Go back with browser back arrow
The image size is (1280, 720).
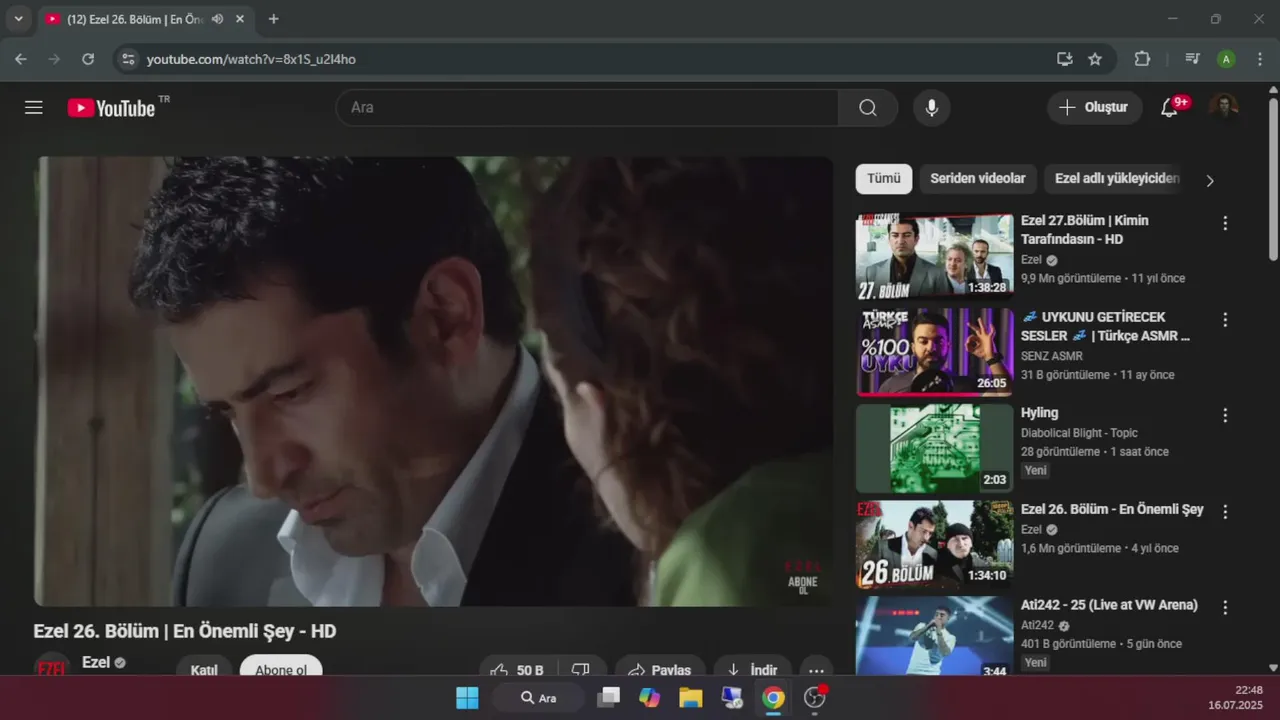21,59
